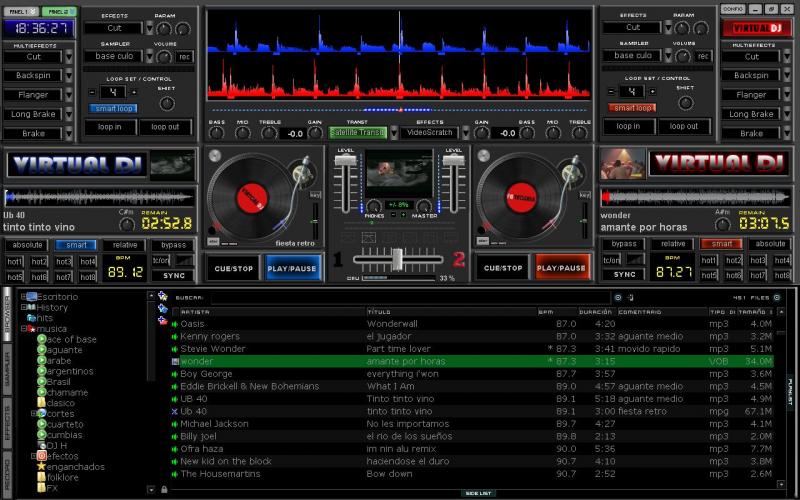Open the Browser side tab

pyautogui.click(x=7, y=313)
